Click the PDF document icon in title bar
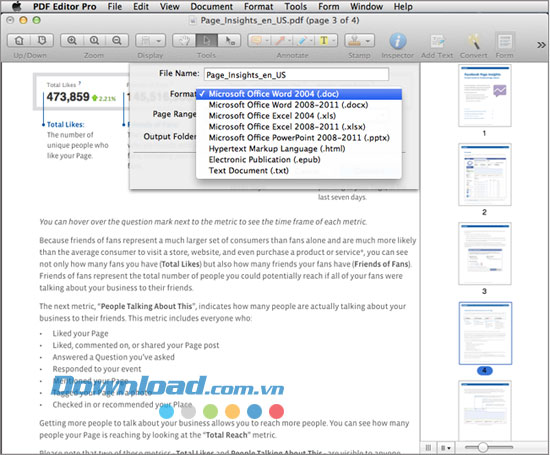This screenshot has width=550, height=455. (193, 20)
